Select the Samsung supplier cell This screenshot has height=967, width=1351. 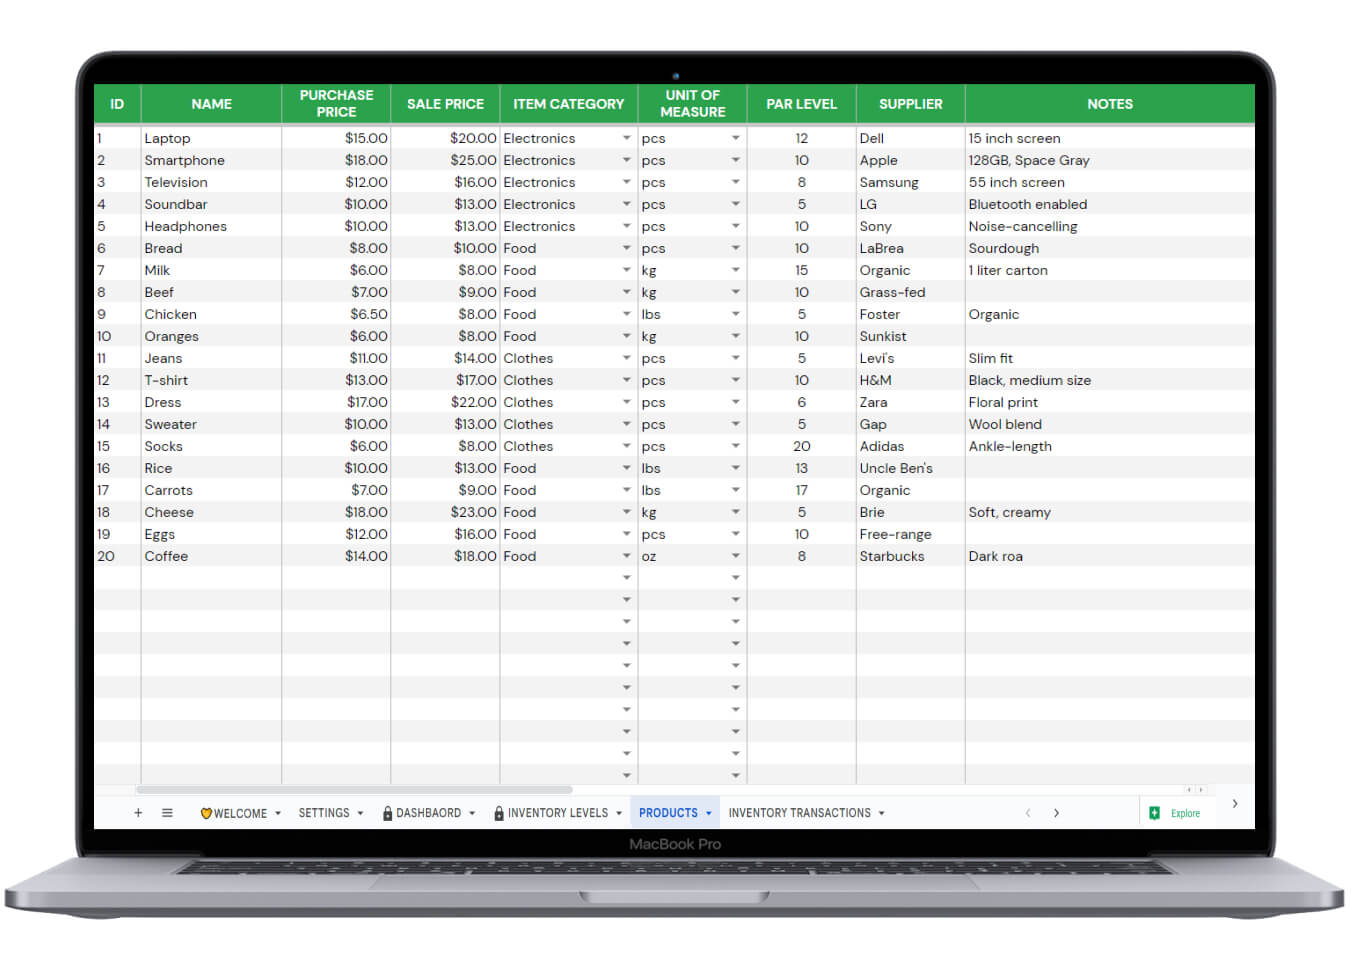coord(910,182)
